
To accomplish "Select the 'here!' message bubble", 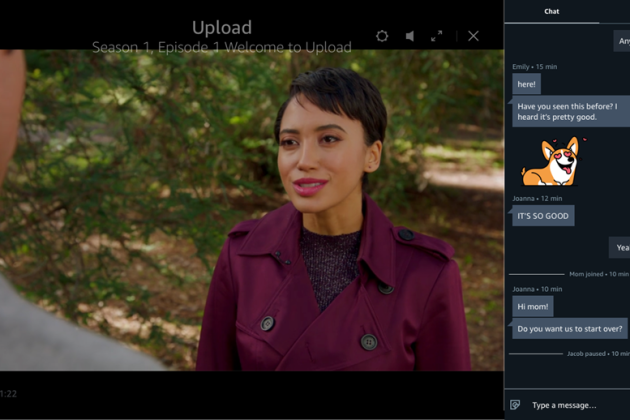I will [526, 84].
